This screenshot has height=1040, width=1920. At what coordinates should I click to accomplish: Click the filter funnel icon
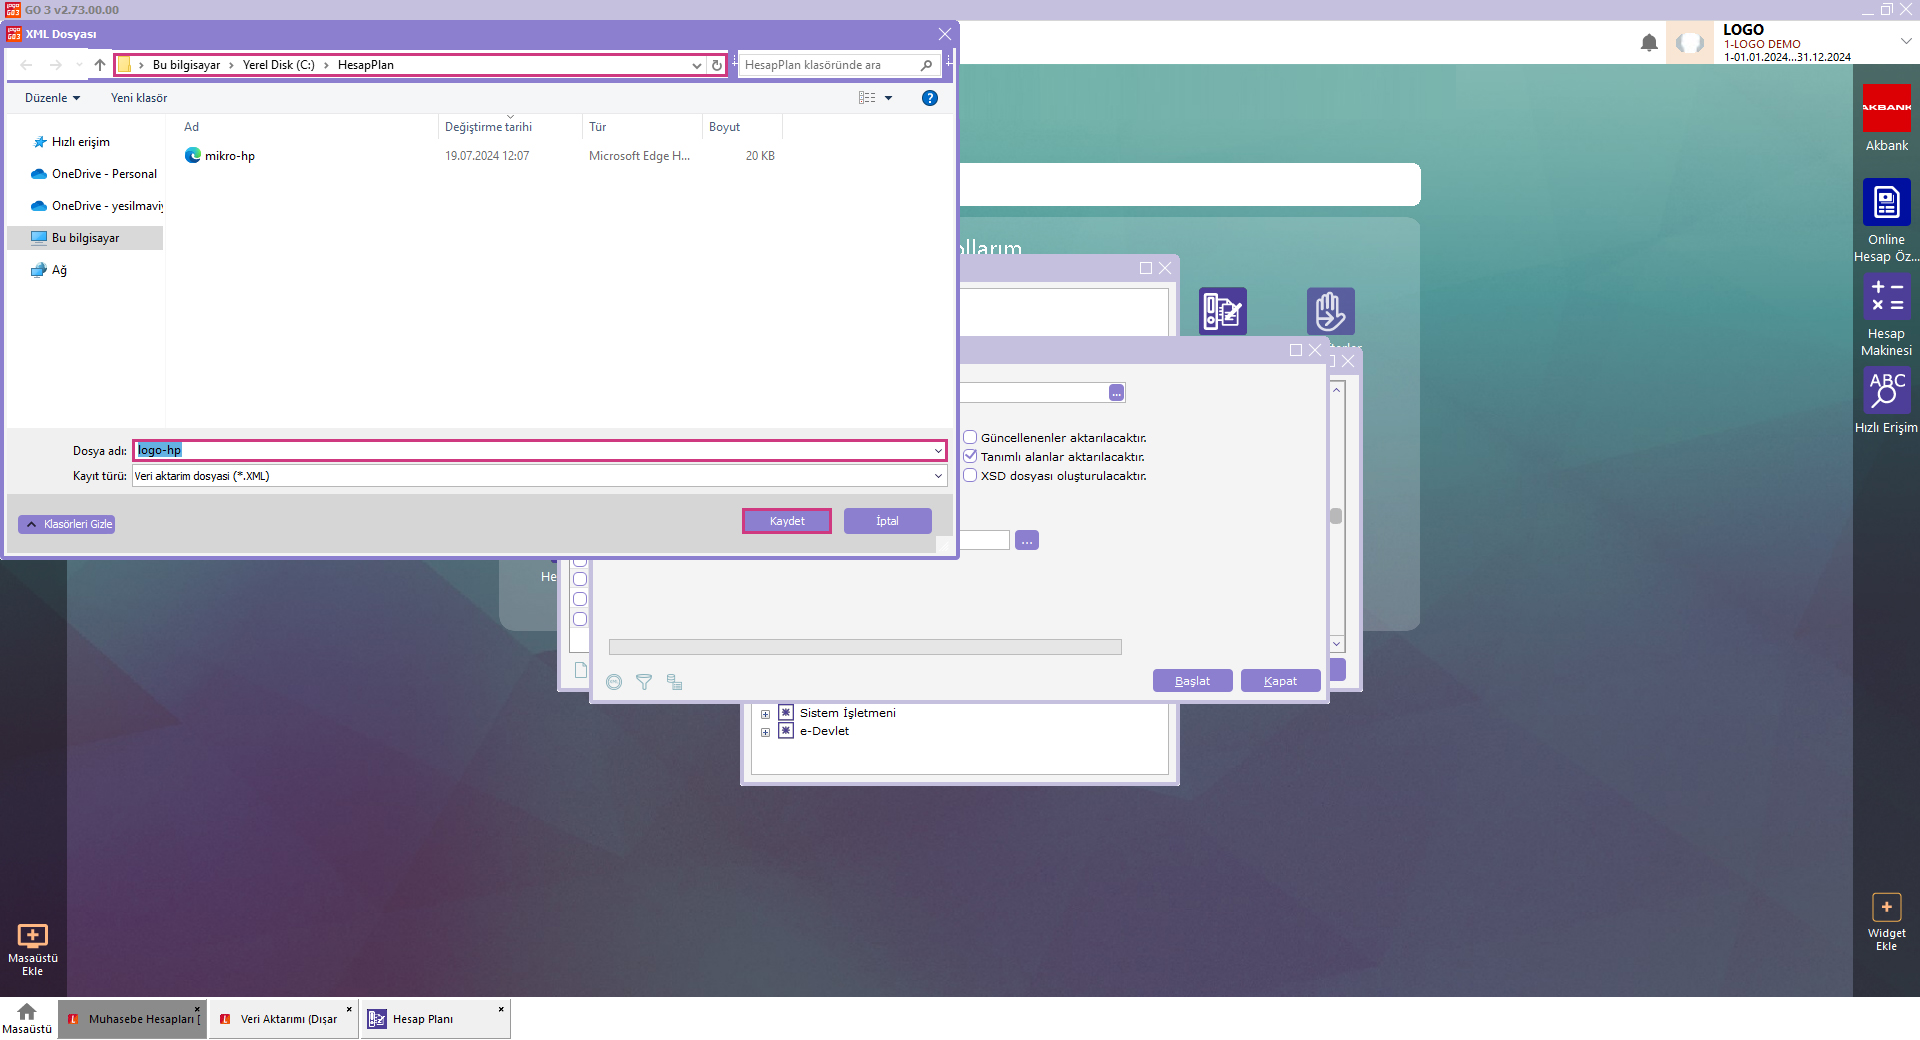644,682
